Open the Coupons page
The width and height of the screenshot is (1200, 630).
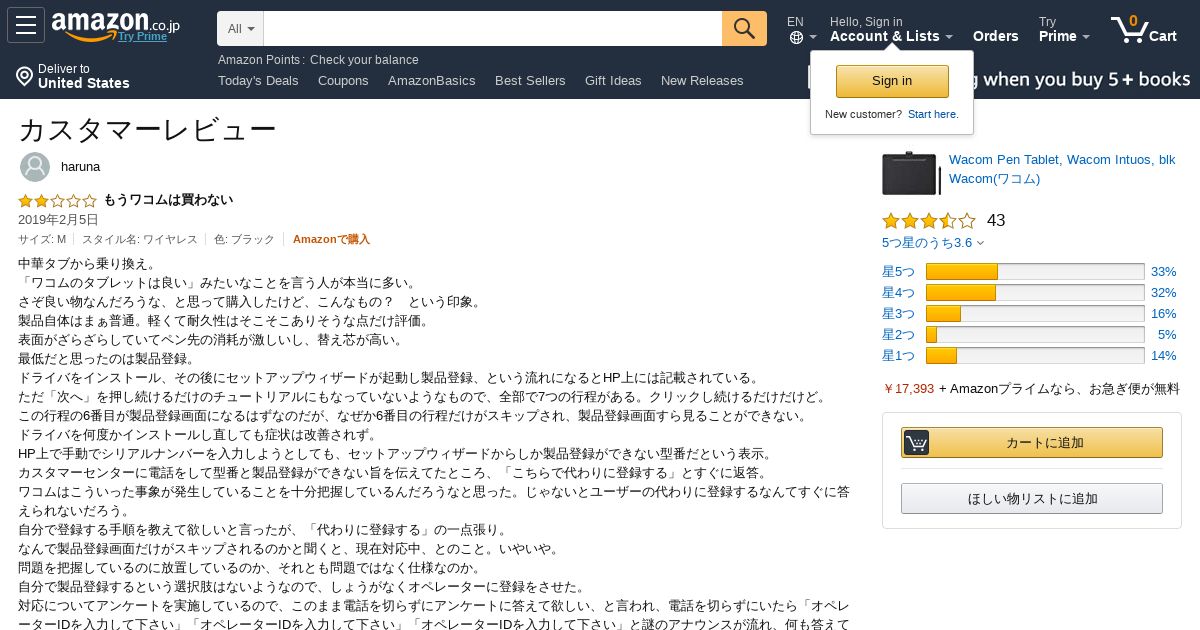tap(343, 81)
